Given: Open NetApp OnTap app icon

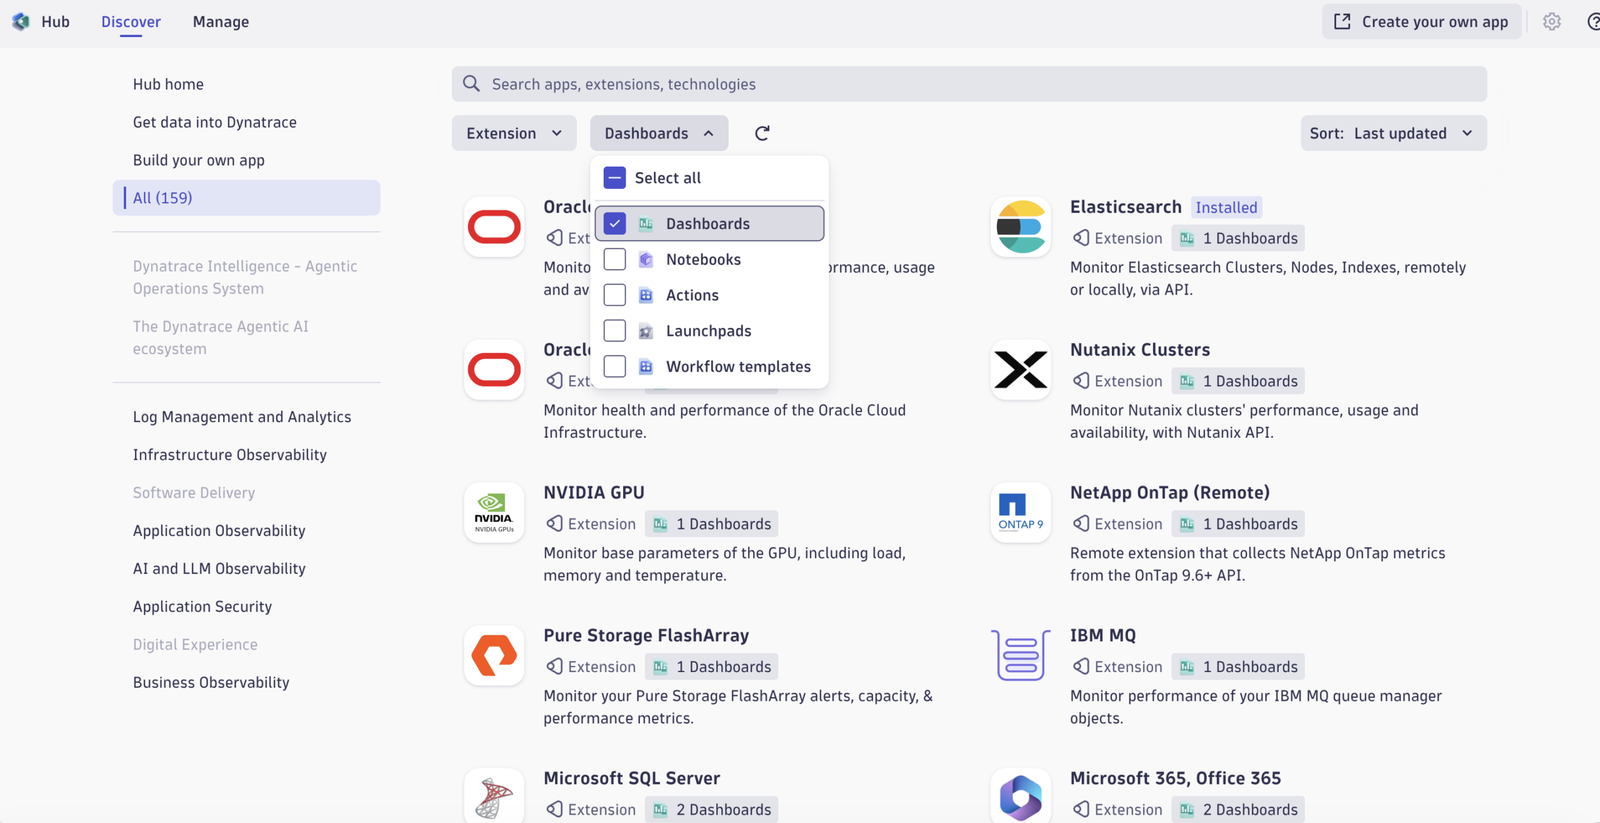Looking at the screenshot, I should pyautogui.click(x=1021, y=513).
